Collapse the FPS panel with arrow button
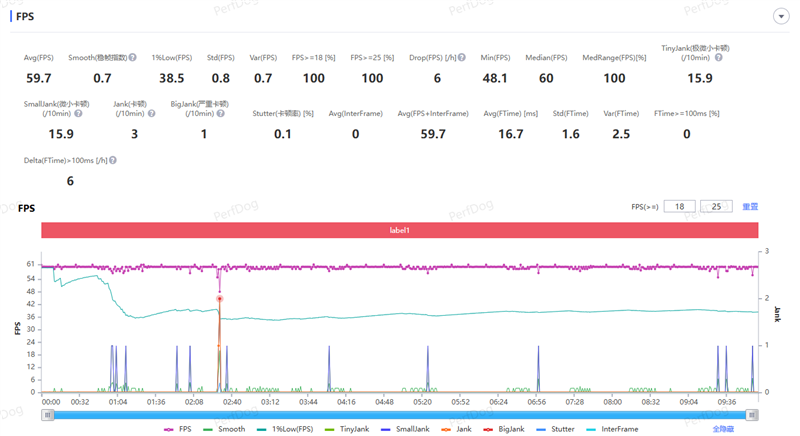Screen dimensions: 800x436 coord(780,17)
